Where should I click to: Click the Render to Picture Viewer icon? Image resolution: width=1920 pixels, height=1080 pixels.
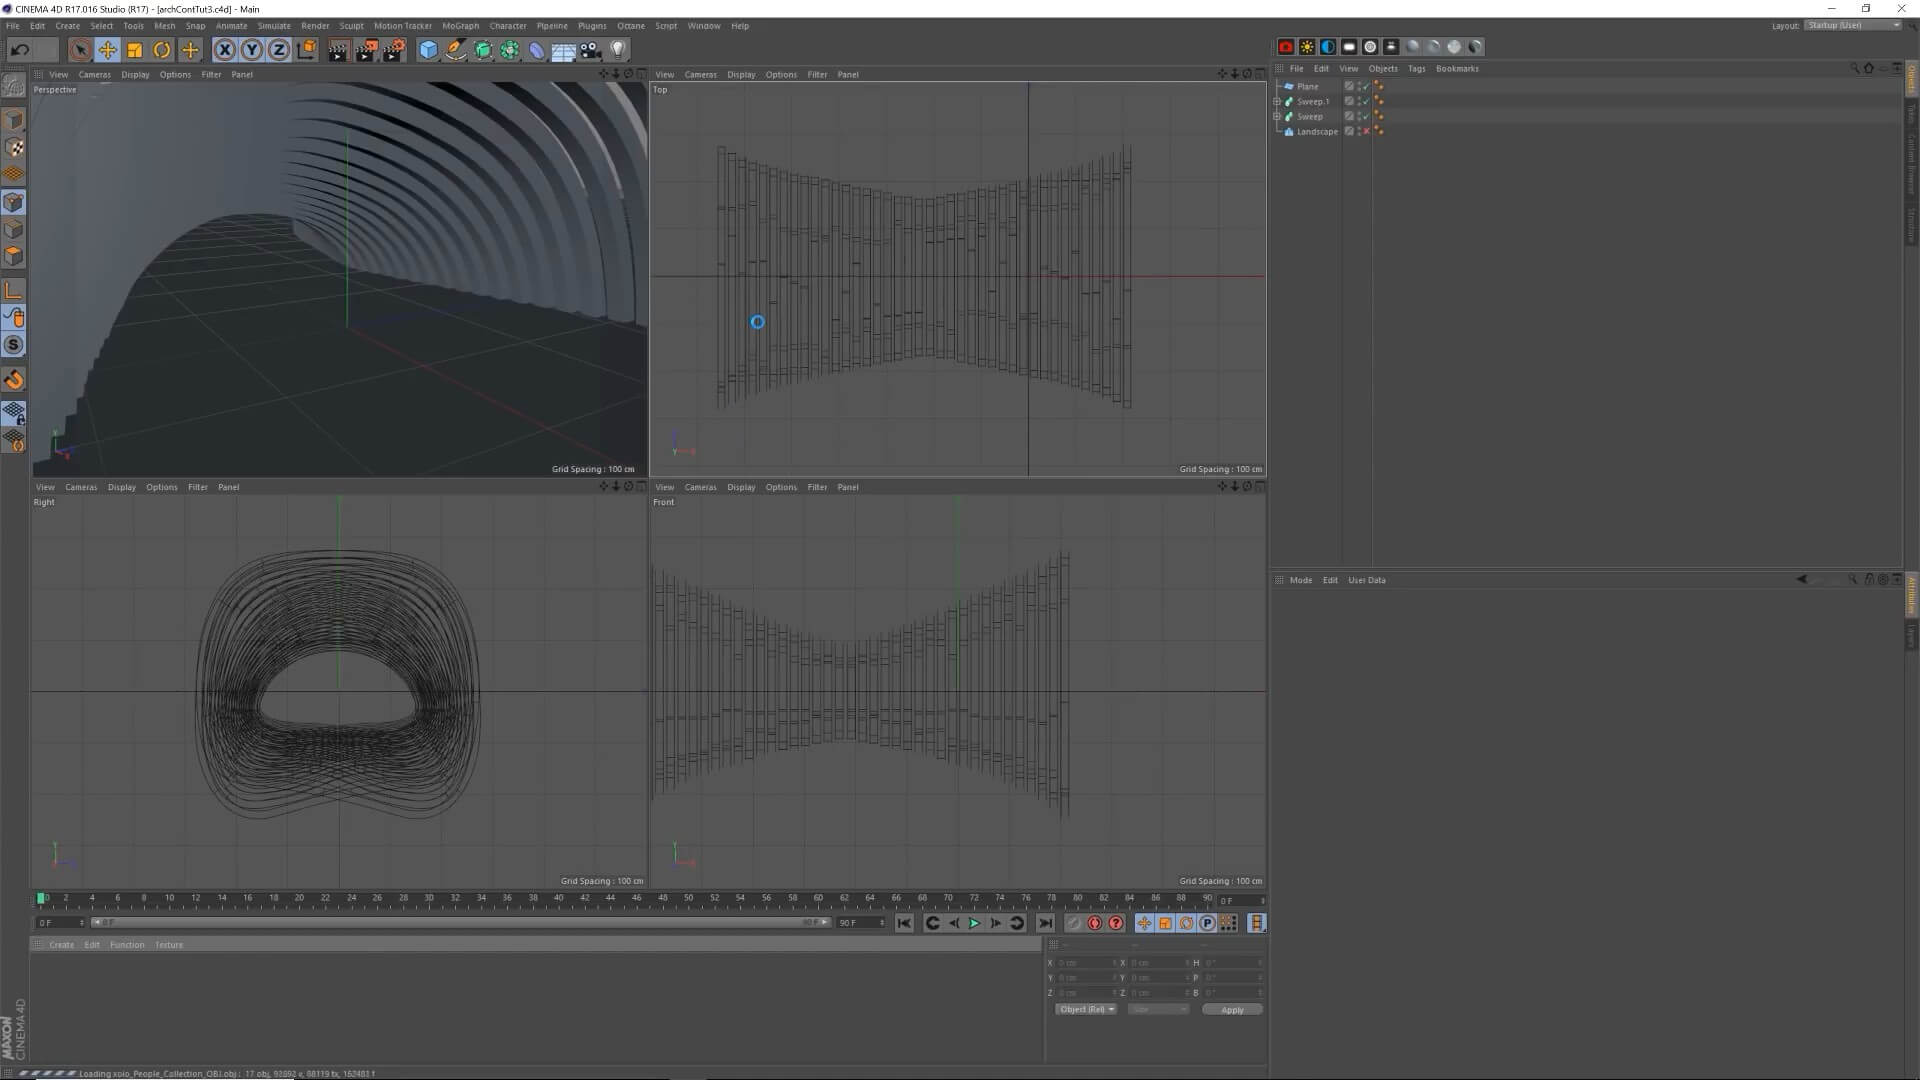point(365,50)
